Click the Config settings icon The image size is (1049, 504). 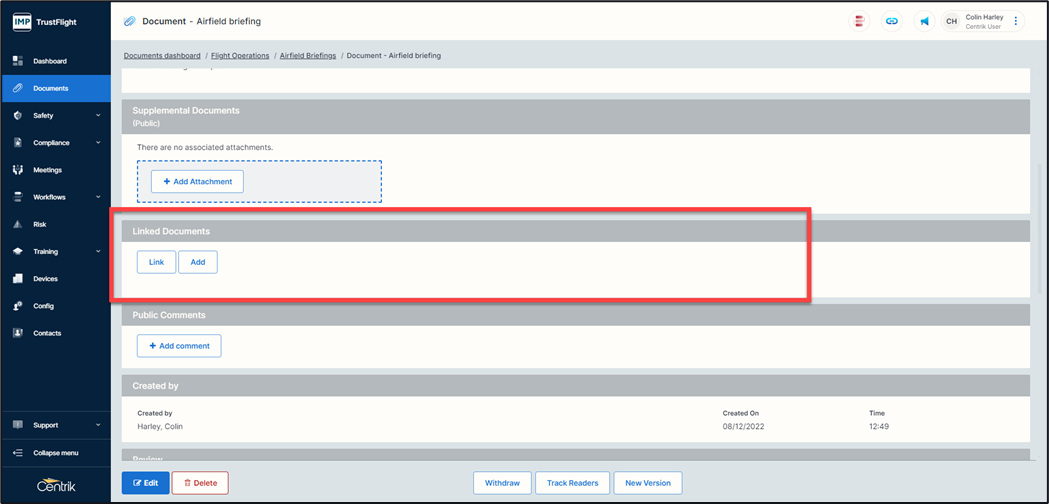click(x=18, y=306)
